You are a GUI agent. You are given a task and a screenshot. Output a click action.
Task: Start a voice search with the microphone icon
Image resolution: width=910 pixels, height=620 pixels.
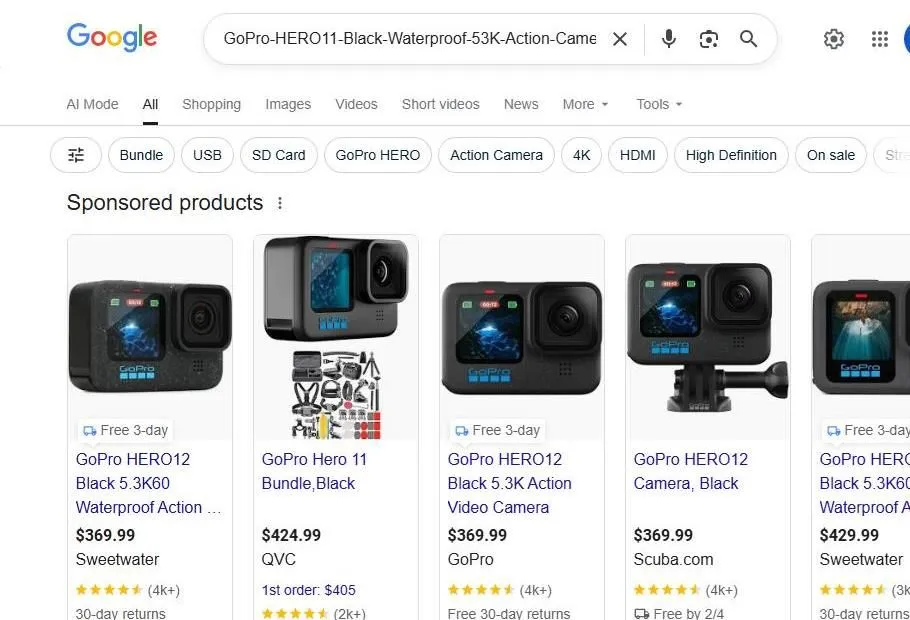(667, 39)
